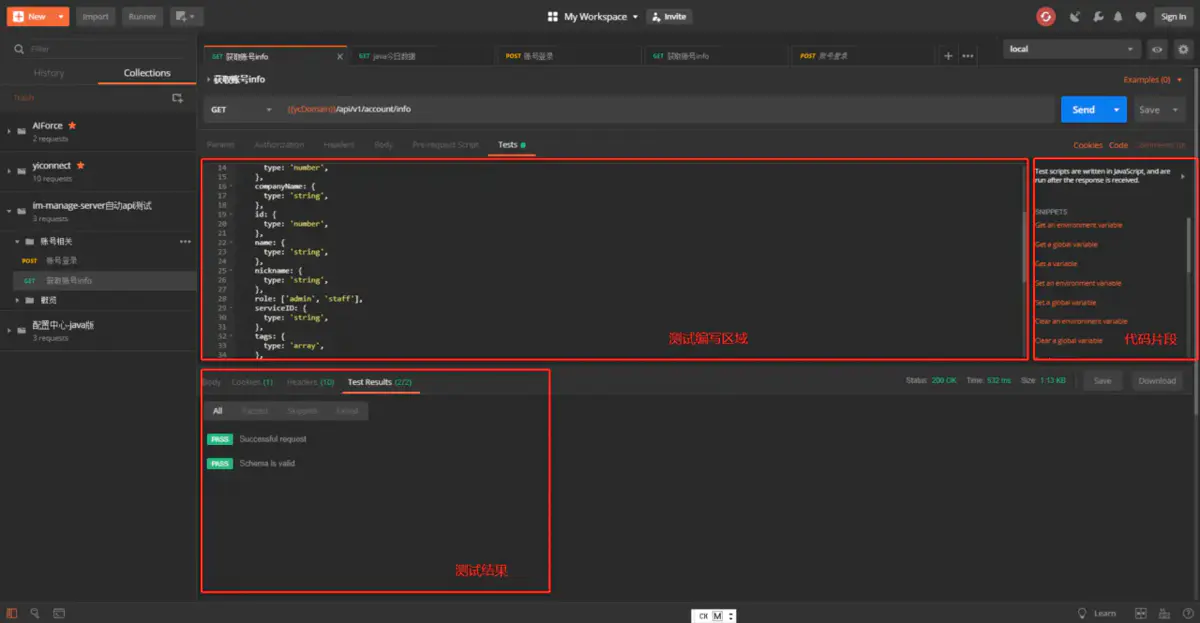Open the local environment dropdown
Viewport: 1200px width, 623px height.
tap(1072, 49)
